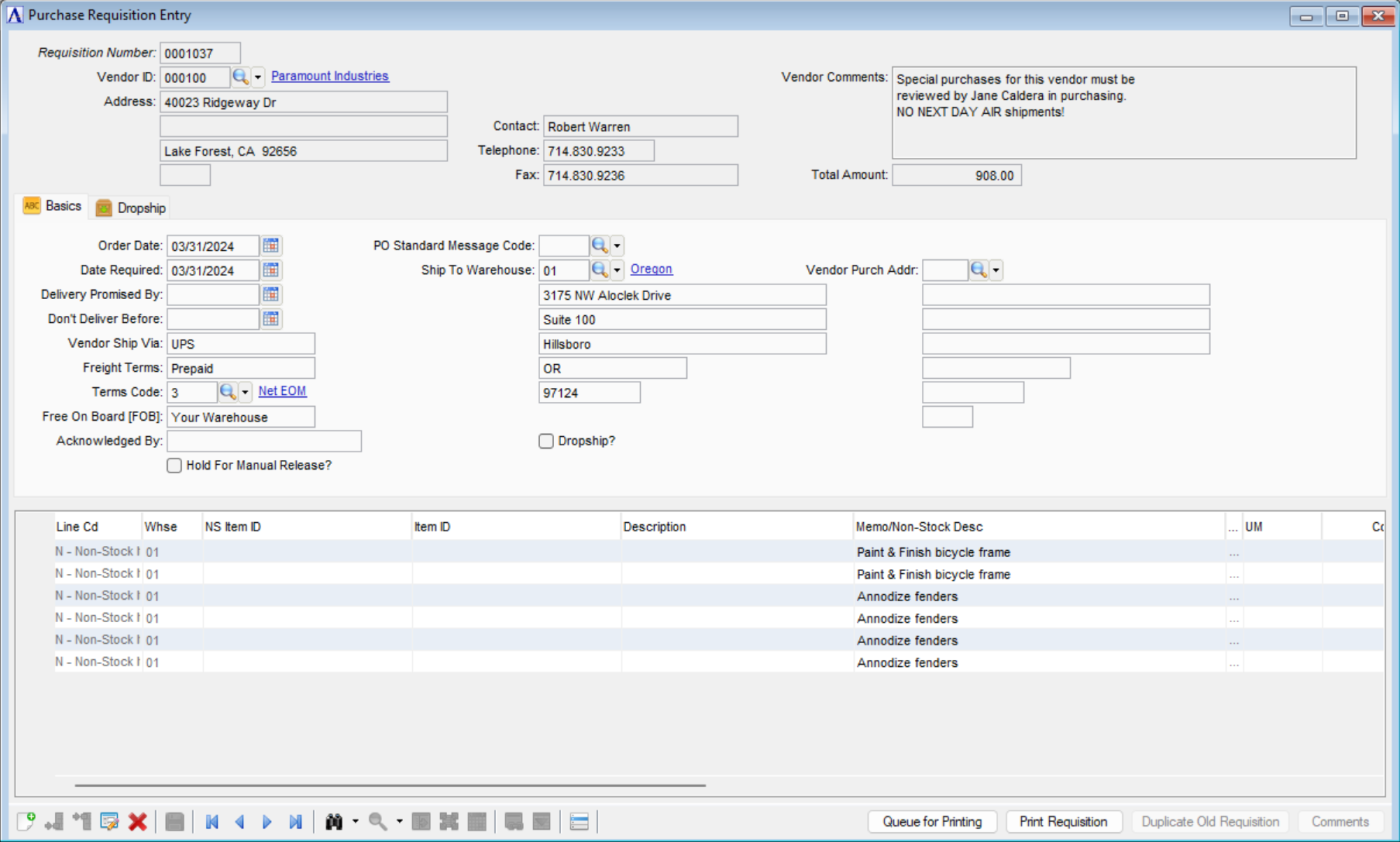
Task: Go to the first record
Action: 212,821
